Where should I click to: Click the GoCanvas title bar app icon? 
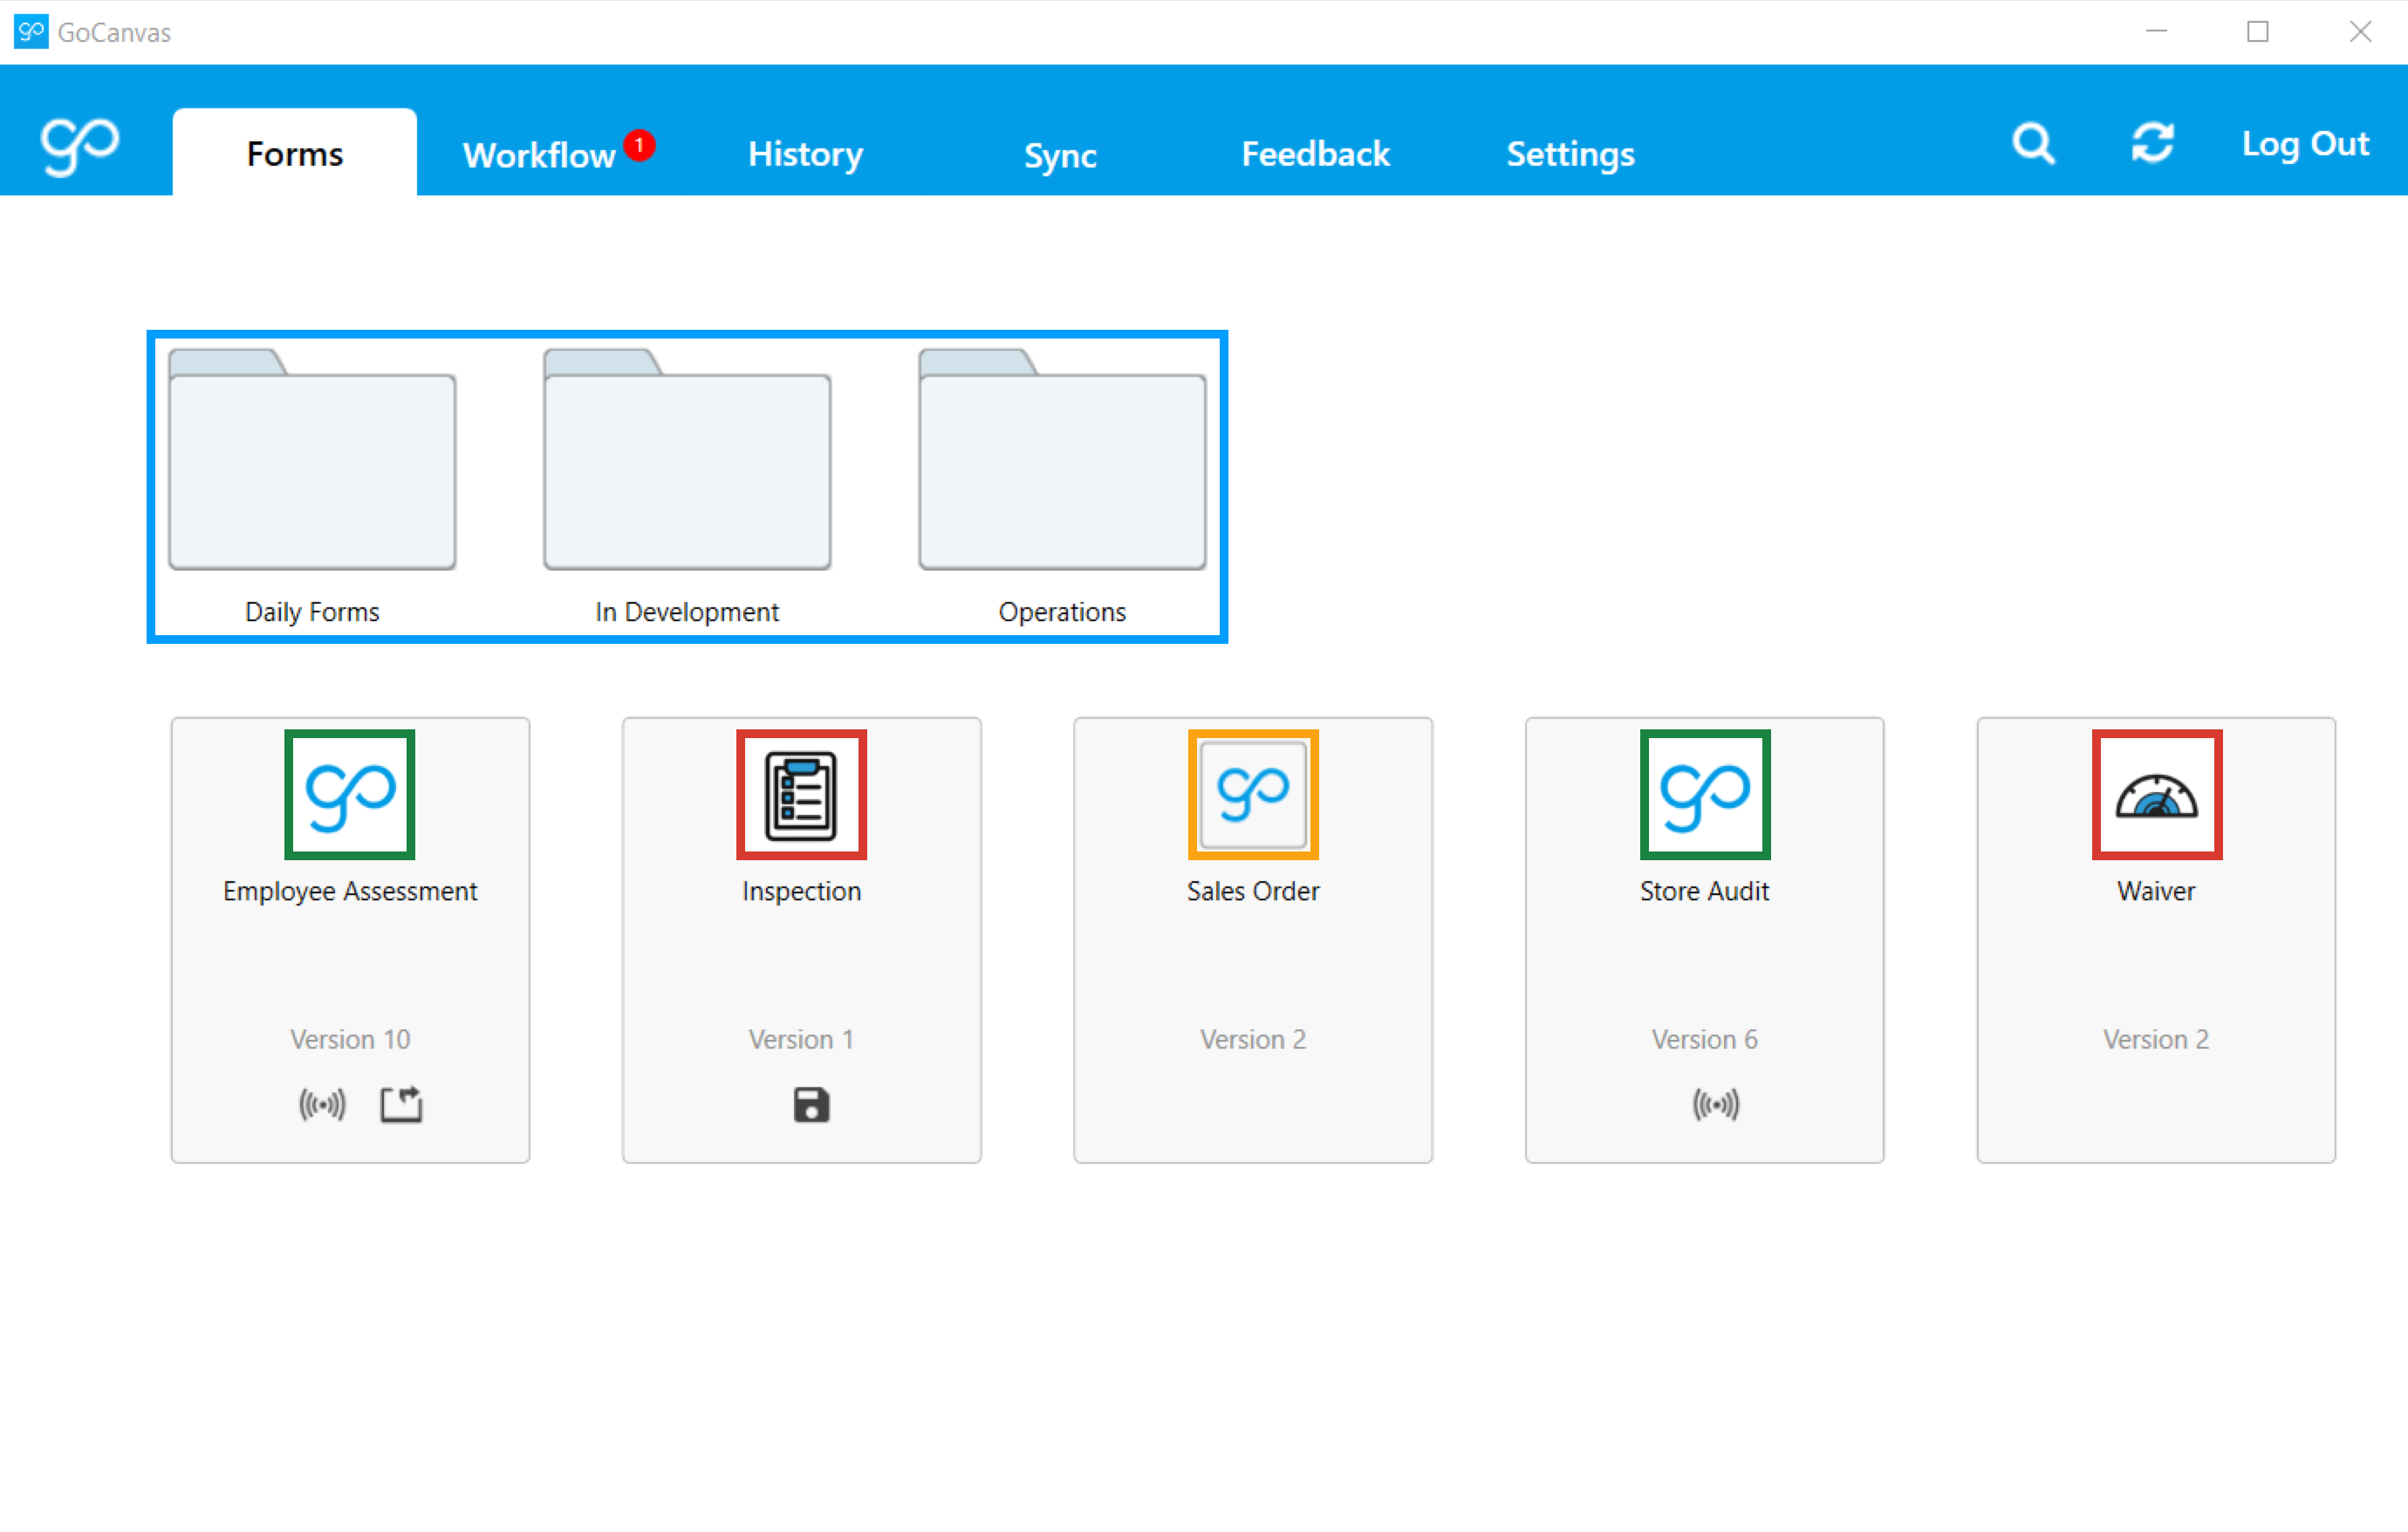pos(31,32)
